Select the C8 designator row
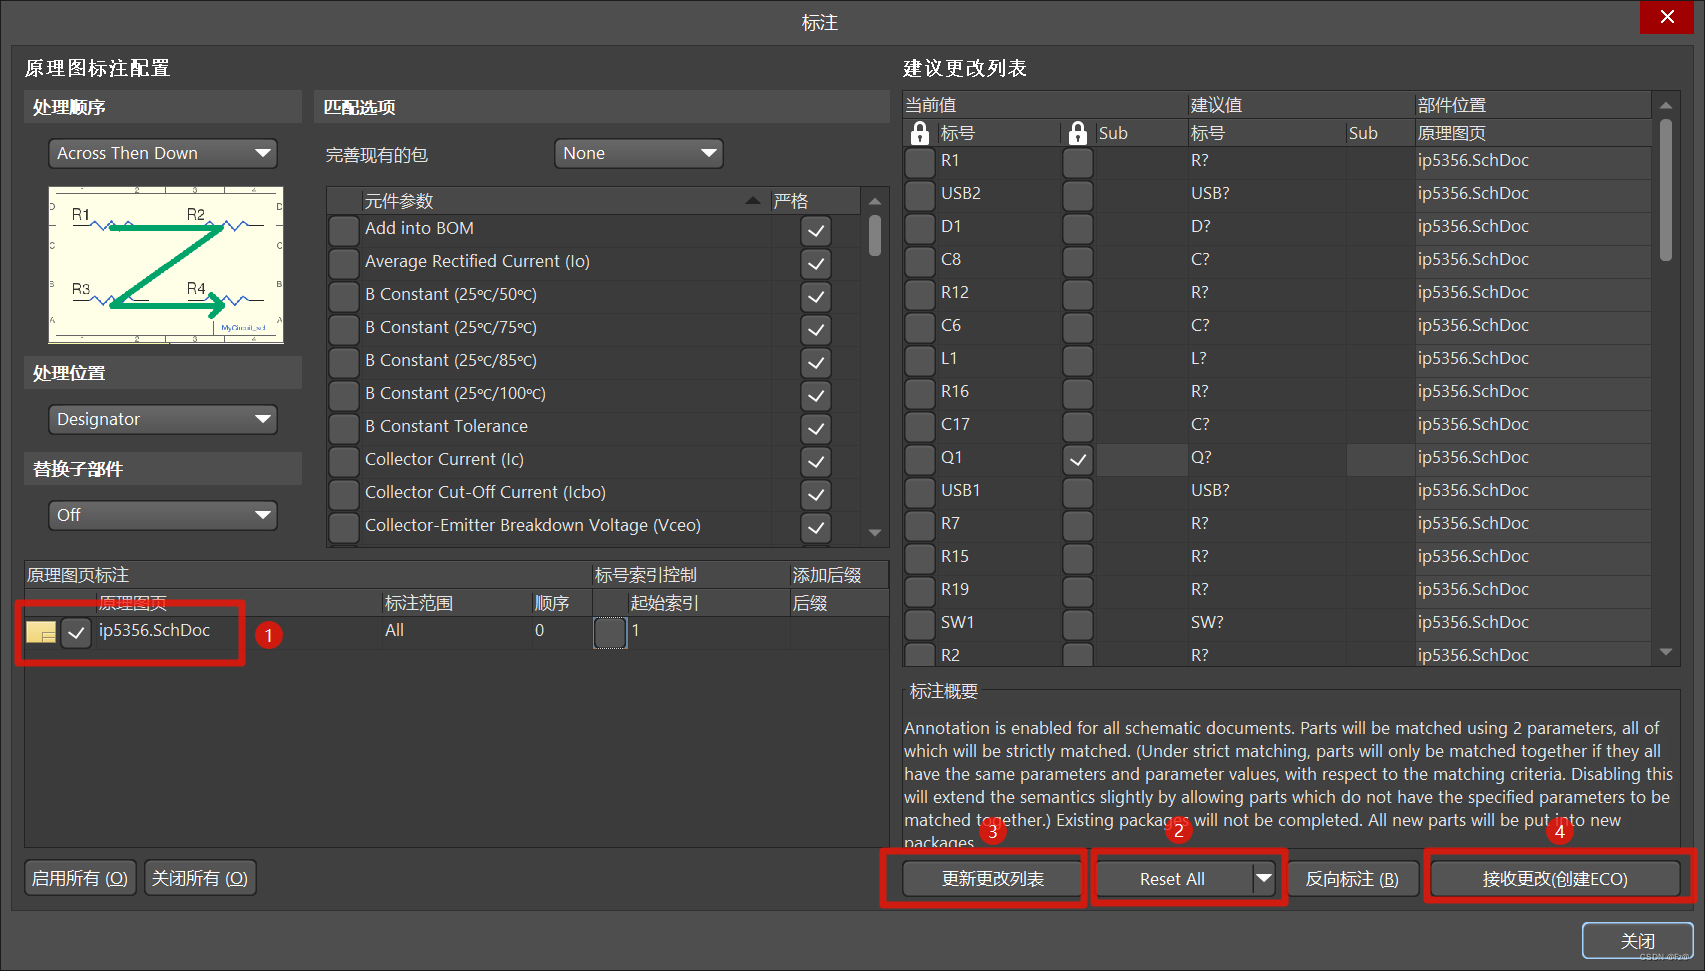 click(1278, 260)
